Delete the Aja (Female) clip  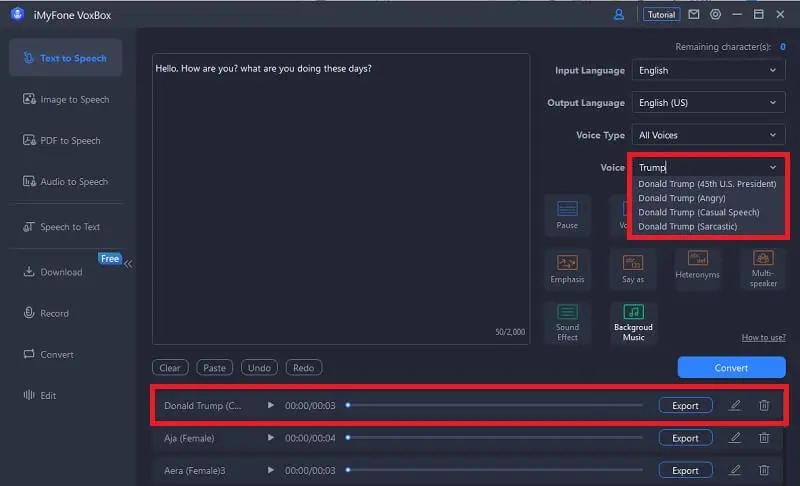tap(764, 438)
